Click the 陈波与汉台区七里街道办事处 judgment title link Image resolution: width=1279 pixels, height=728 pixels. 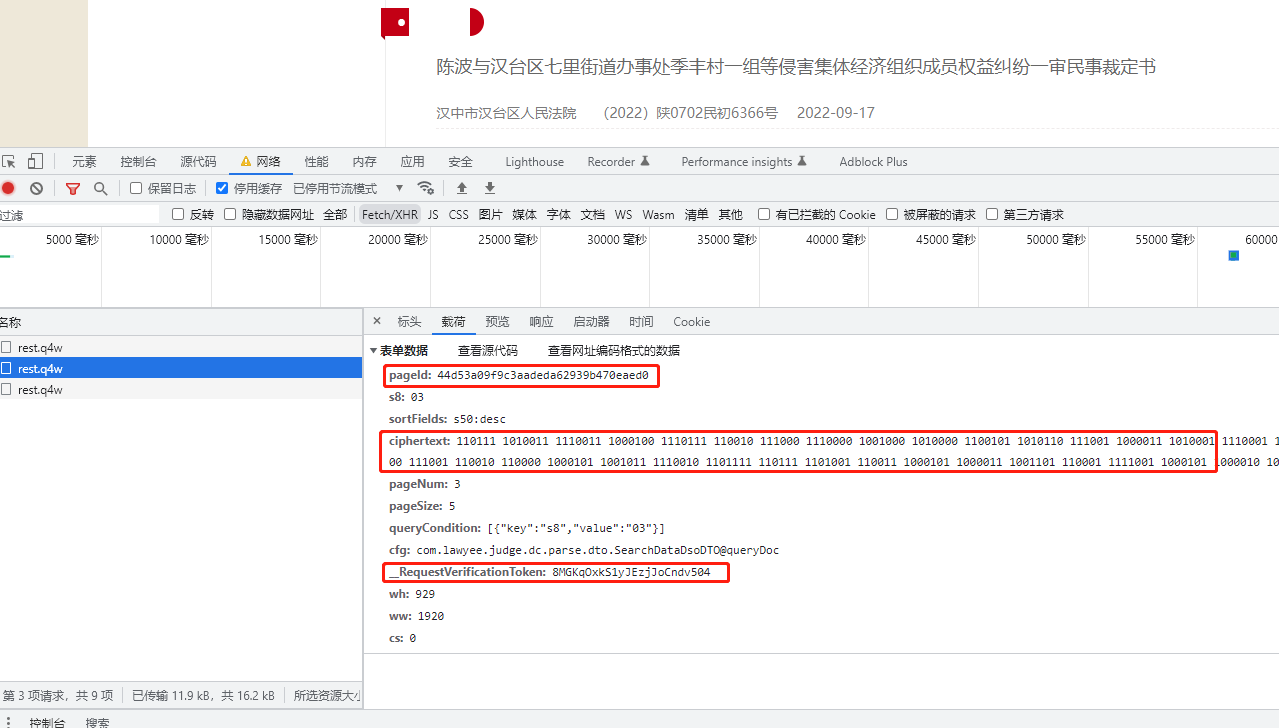click(796, 67)
